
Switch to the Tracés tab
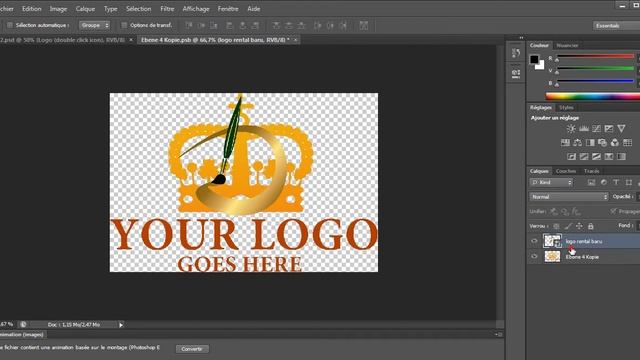tap(591, 171)
